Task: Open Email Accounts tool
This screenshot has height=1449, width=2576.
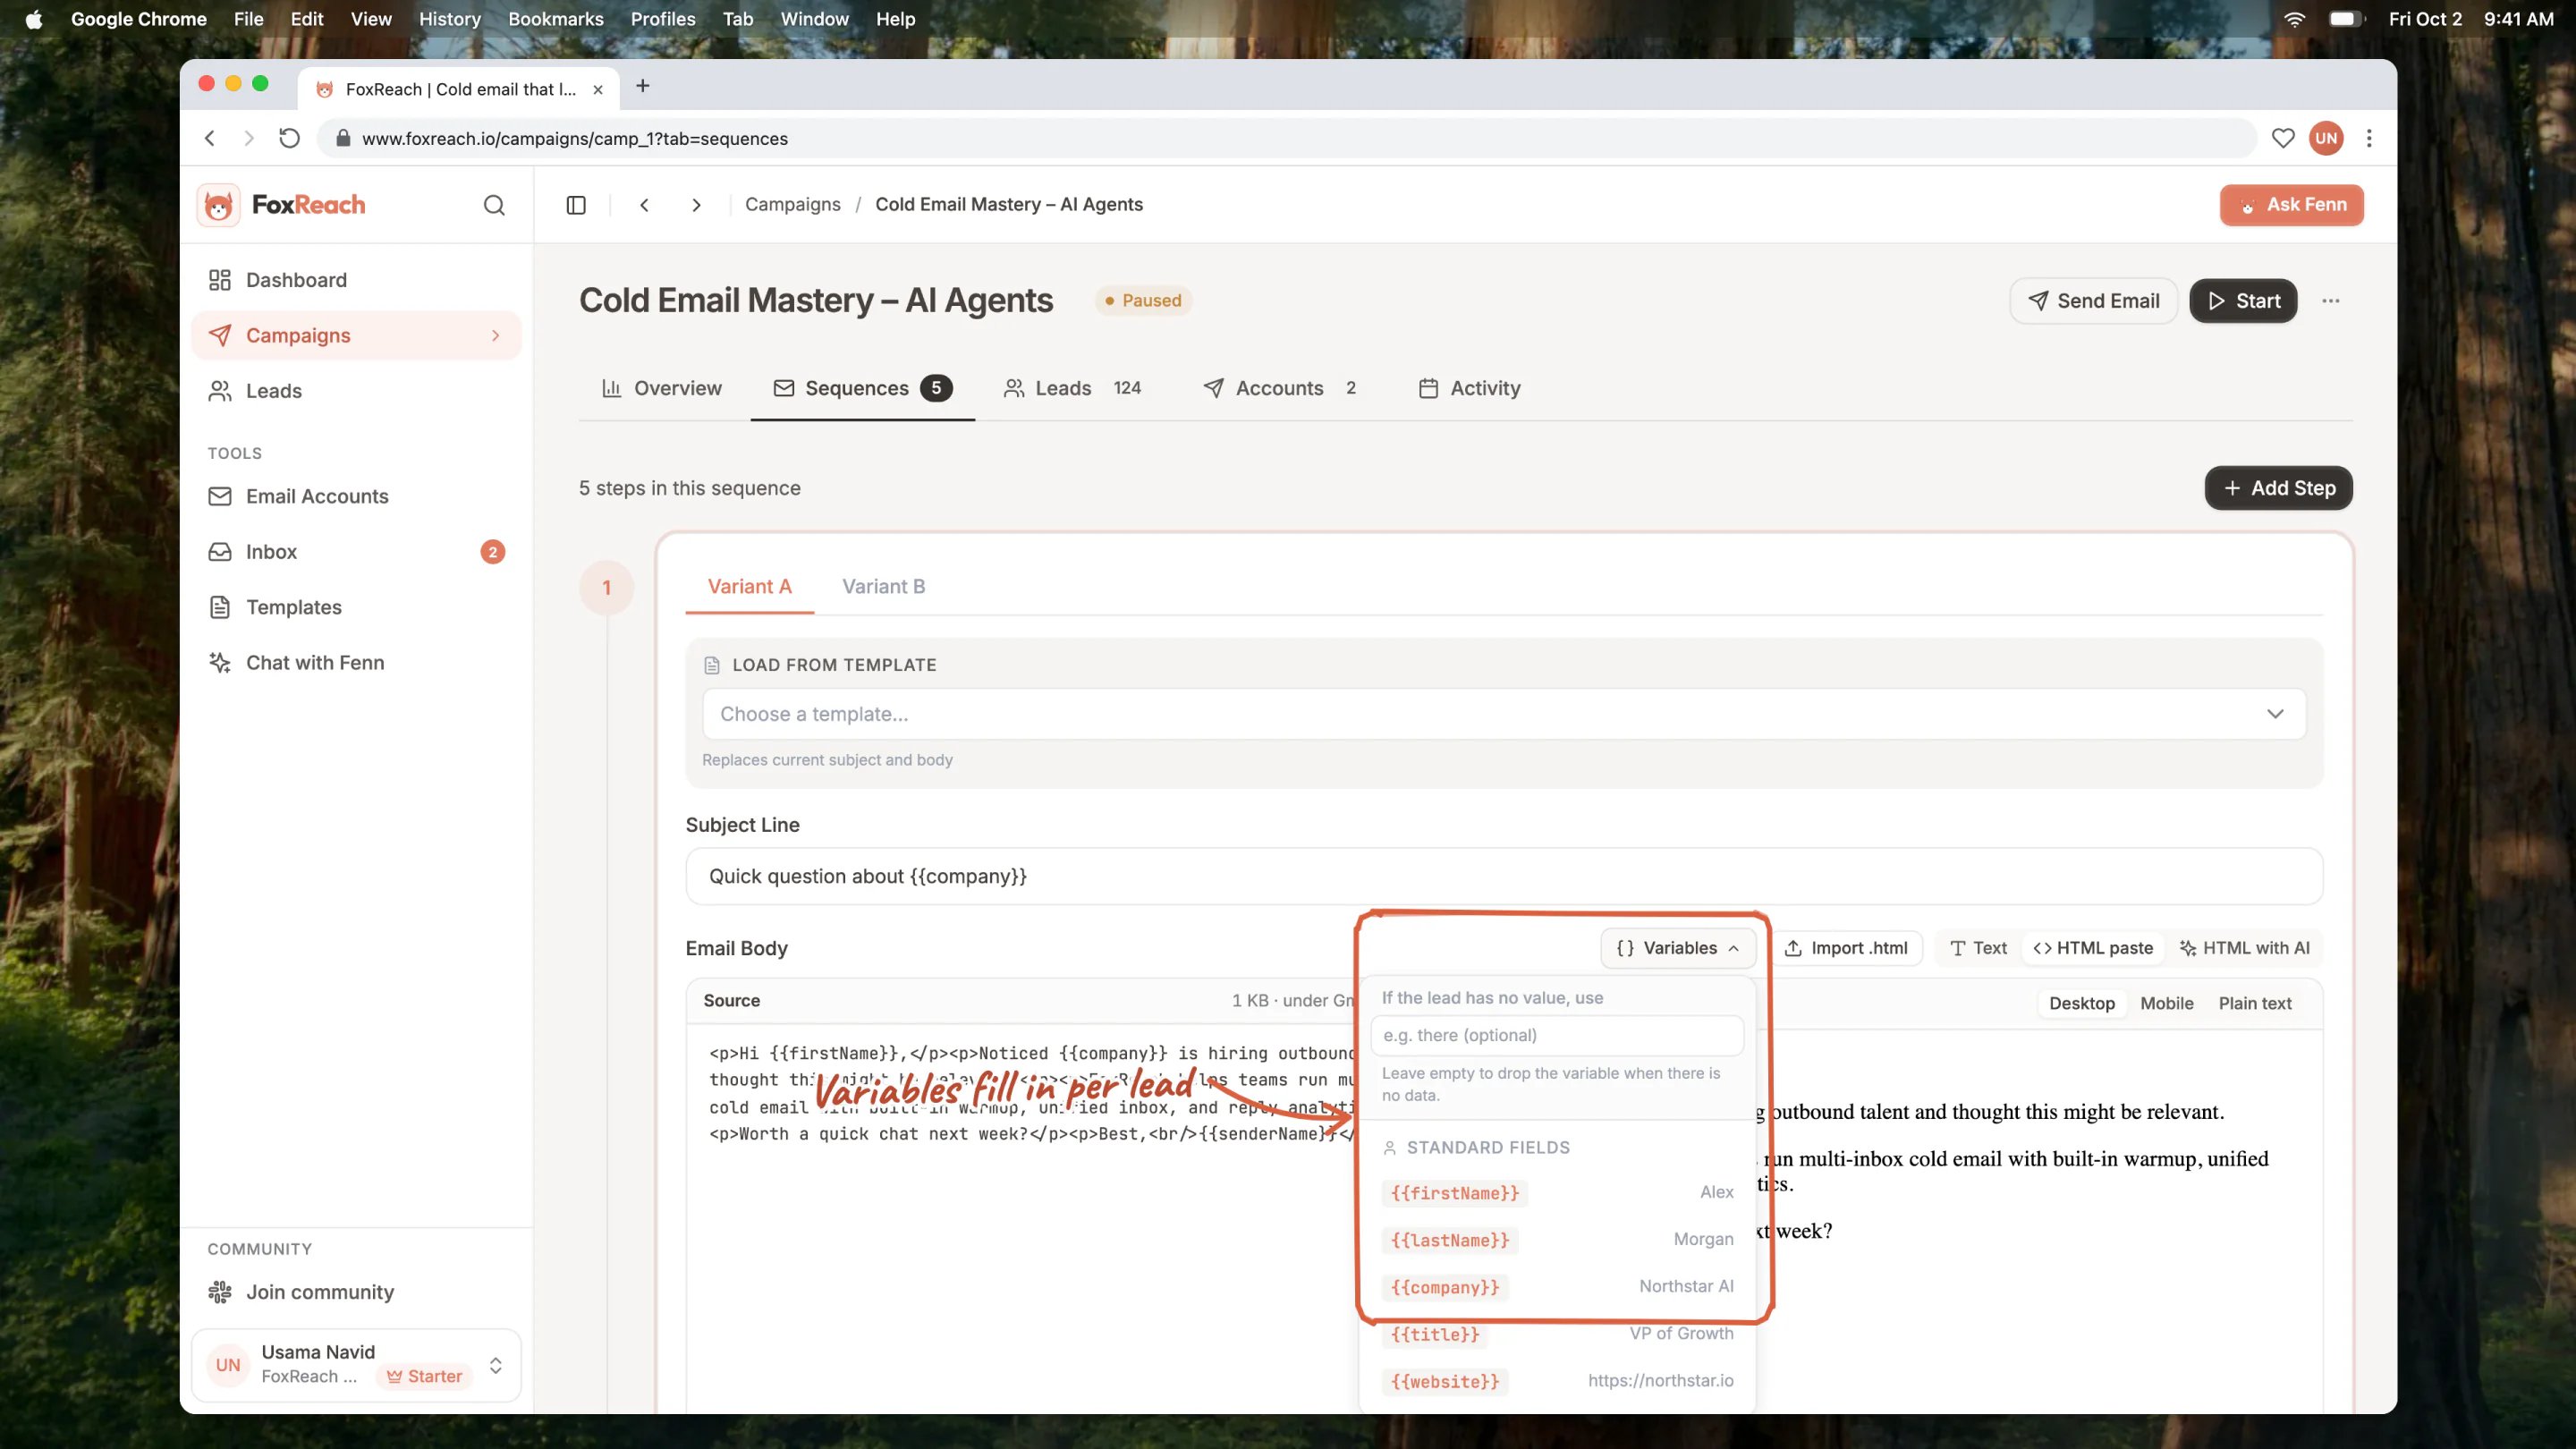Action: 356,496
